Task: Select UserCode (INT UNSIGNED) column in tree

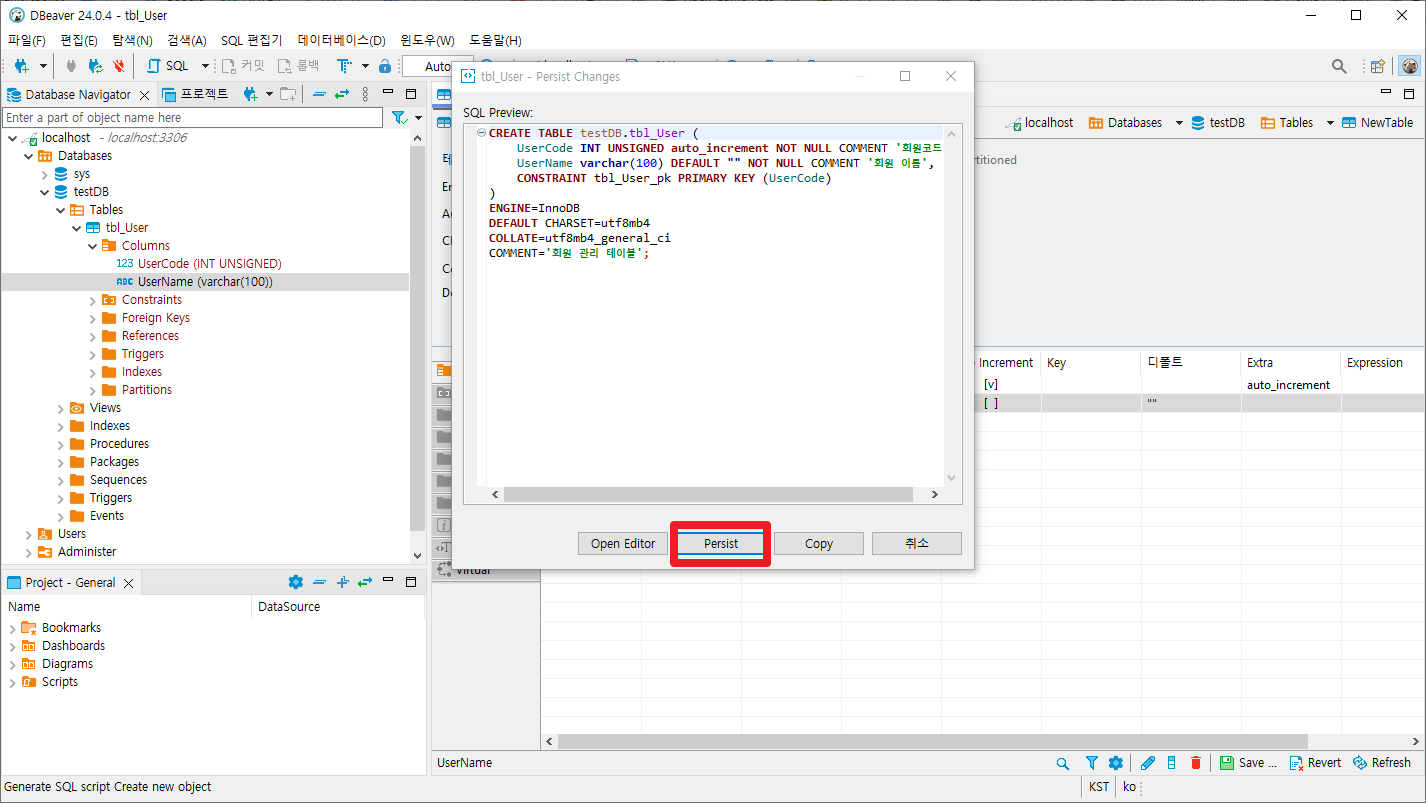Action: (x=209, y=264)
